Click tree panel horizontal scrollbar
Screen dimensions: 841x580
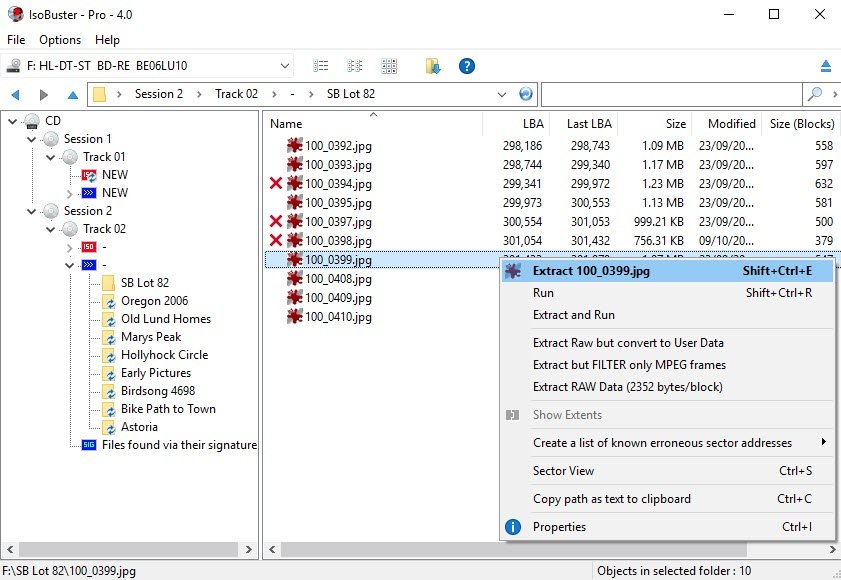click(129, 549)
